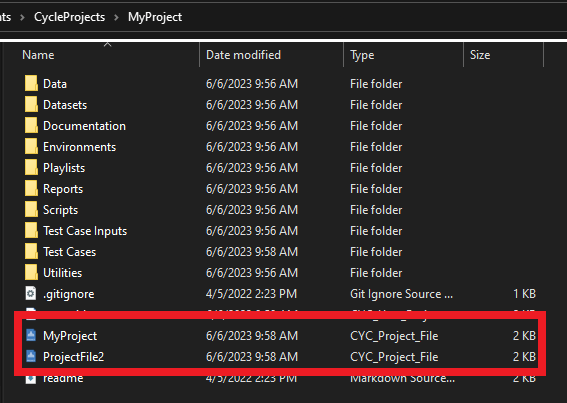Click the Playlists folder icon
This screenshot has width=567, height=403.
tap(31, 167)
